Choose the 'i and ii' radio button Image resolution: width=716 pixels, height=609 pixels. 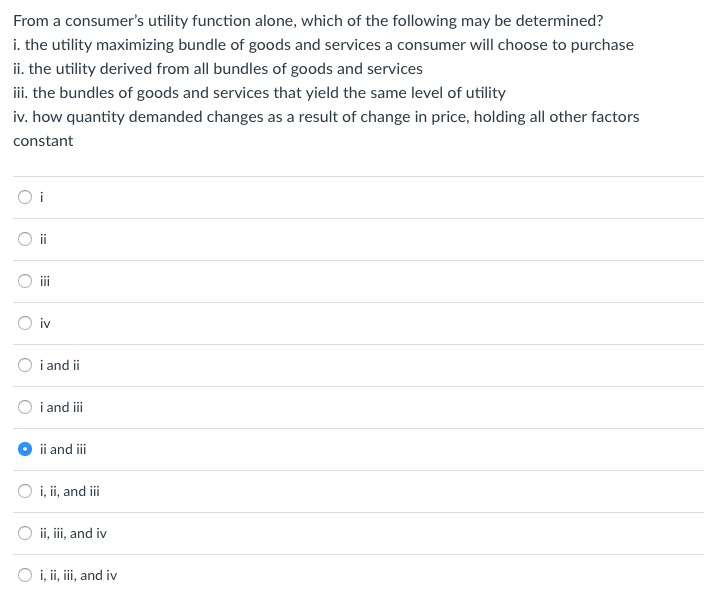click(x=24, y=365)
